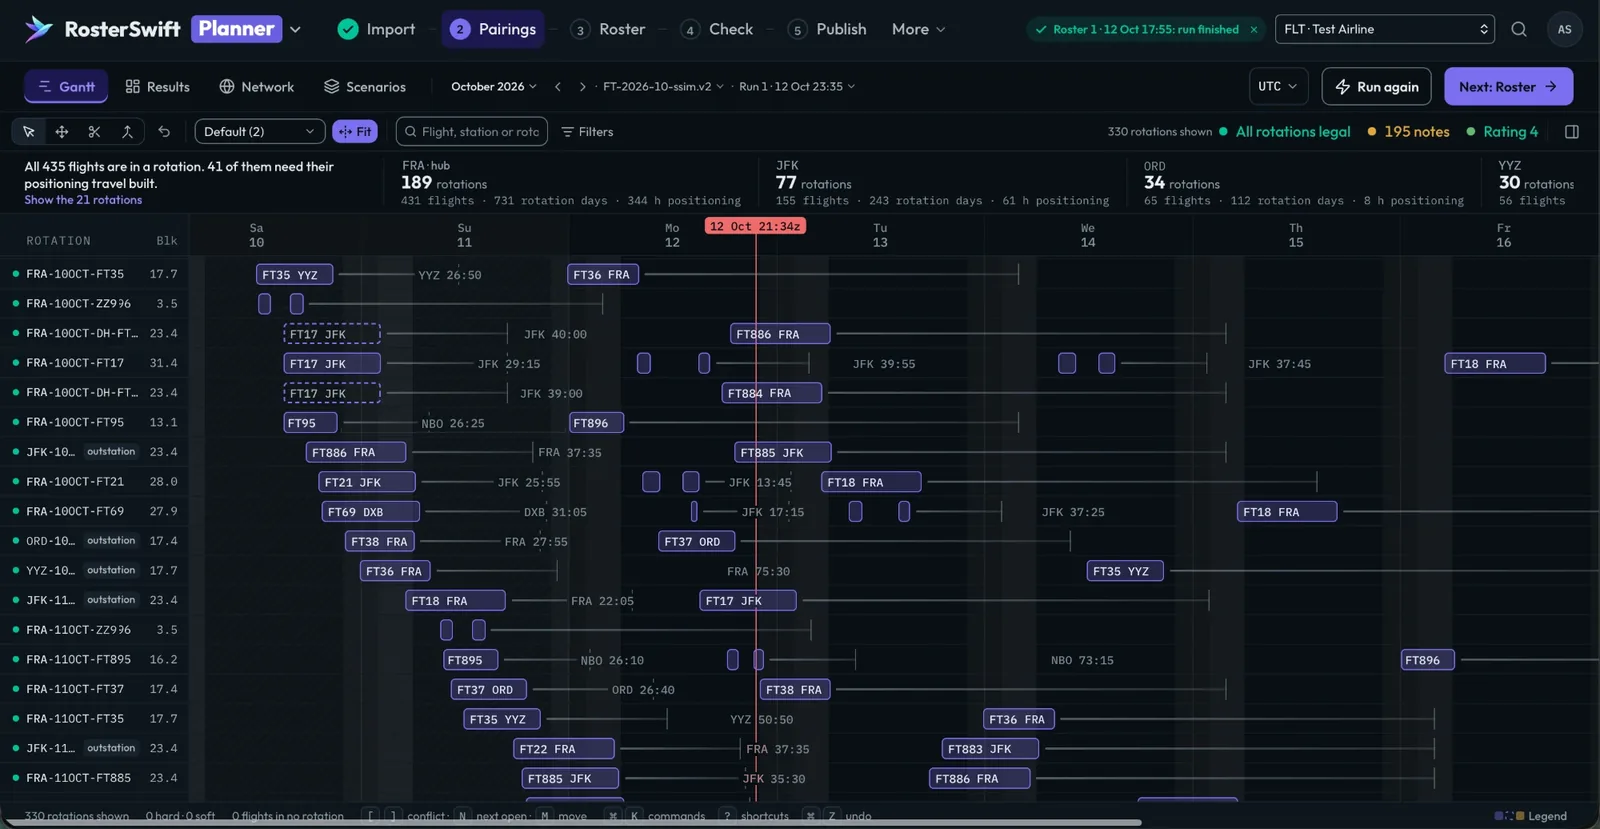Screen dimensions: 1600x829
Task: Switch to the Network tab
Action: [x=256, y=86]
